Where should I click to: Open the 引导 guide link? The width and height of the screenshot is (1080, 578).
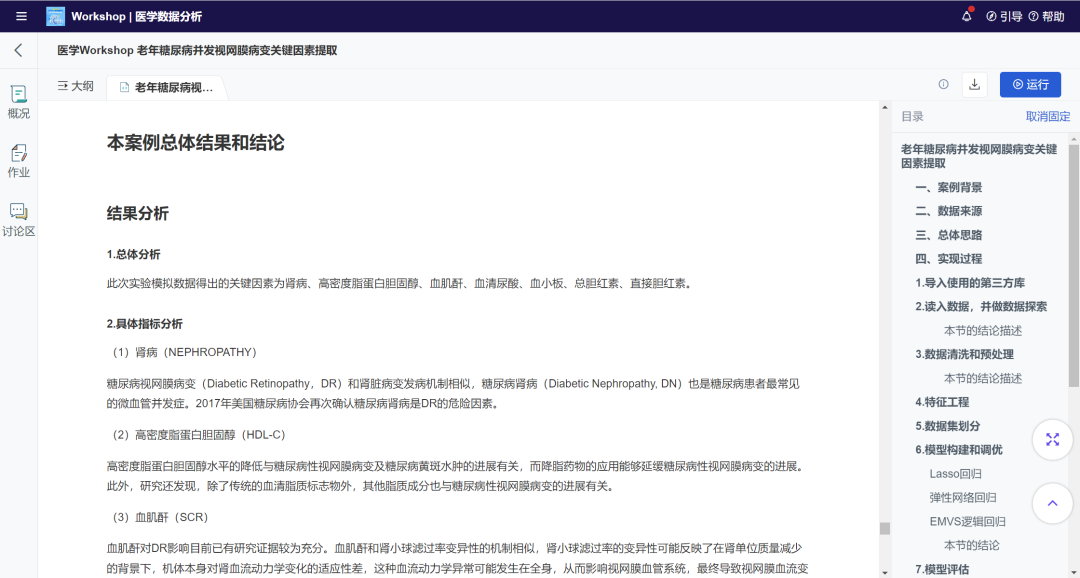click(1004, 17)
